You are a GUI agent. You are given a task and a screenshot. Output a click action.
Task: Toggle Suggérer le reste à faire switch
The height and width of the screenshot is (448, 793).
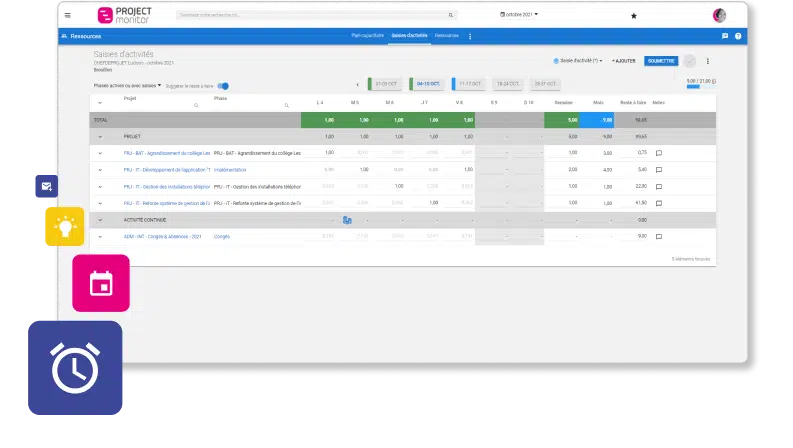(223, 86)
